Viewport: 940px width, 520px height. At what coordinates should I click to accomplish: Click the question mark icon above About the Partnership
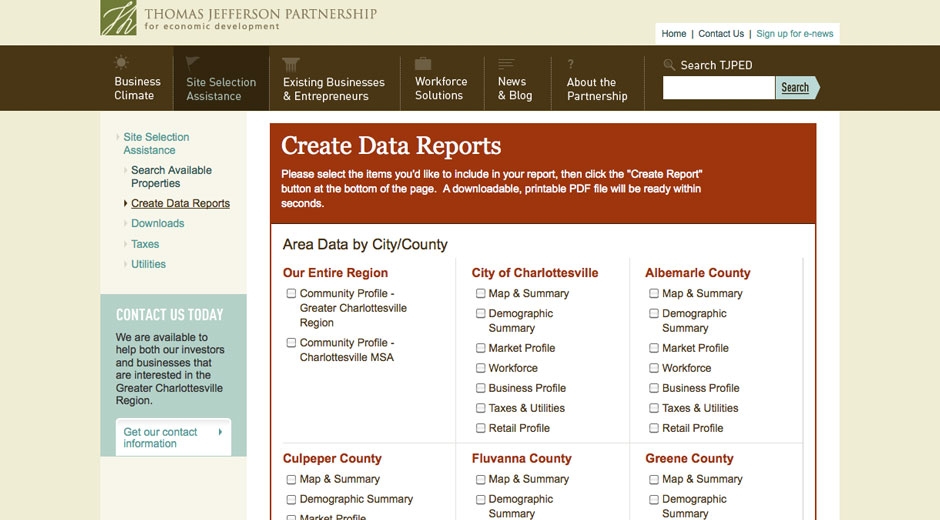point(571,64)
